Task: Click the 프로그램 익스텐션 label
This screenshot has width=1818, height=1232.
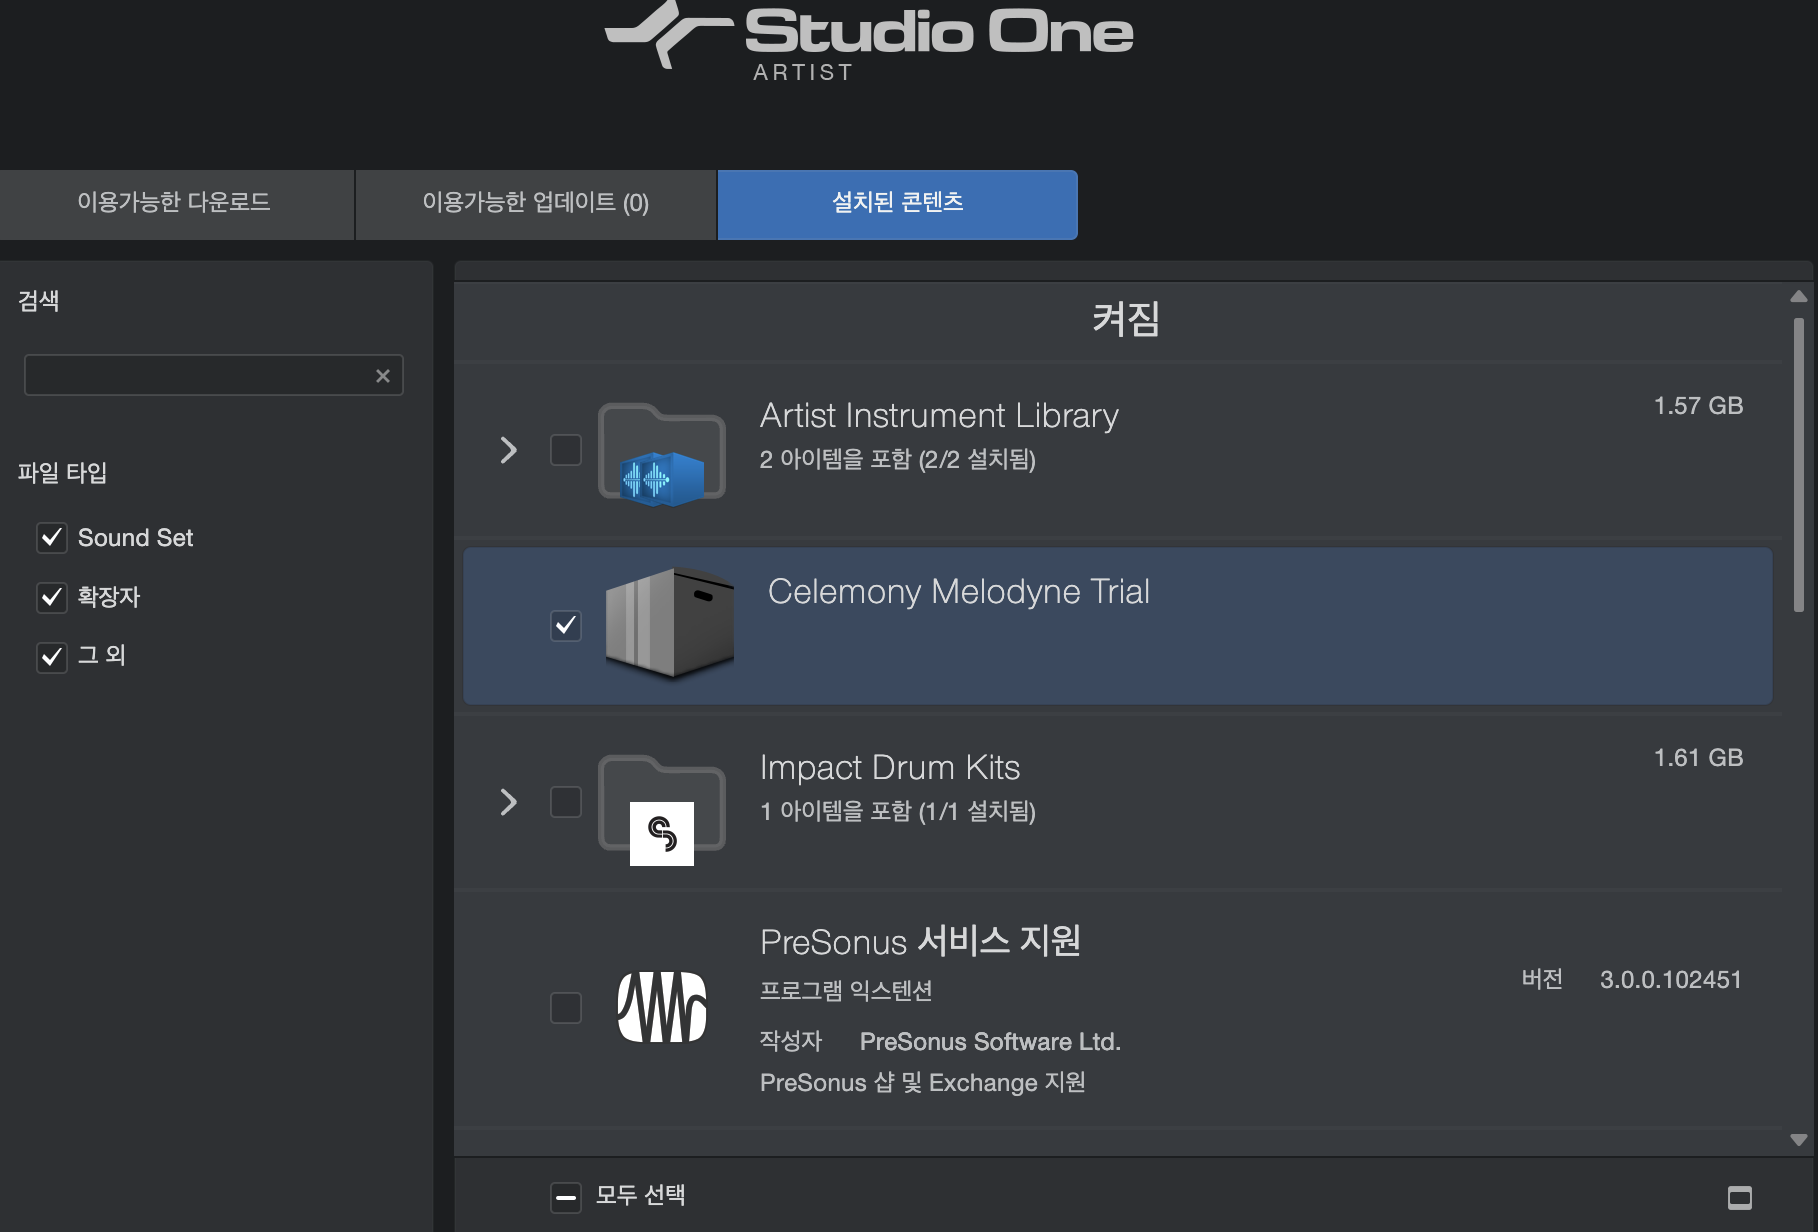Action: 846,991
